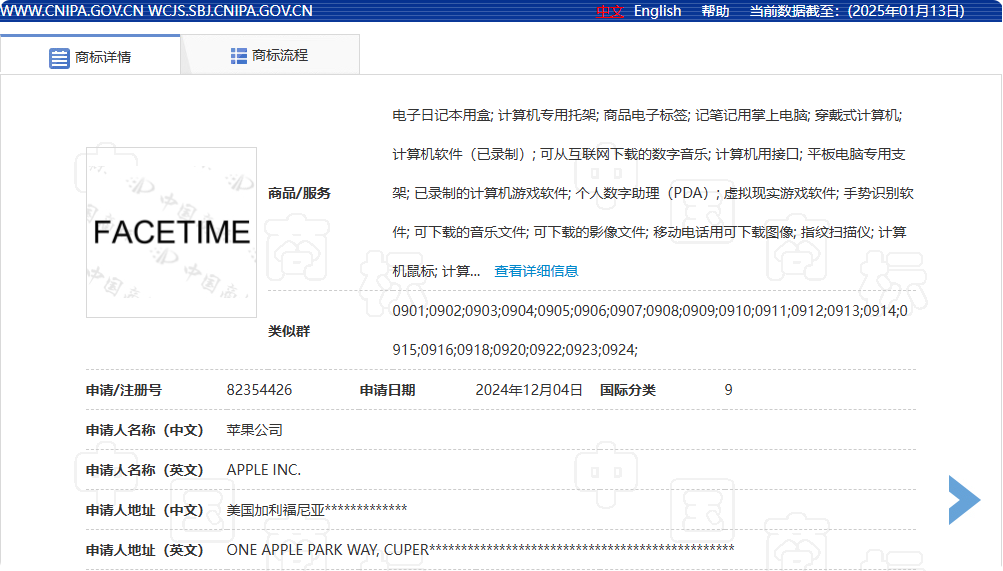Image resolution: width=1003 pixels, height=571 pixels.
Task: Click the 申请人名称（中文） label
Action: (145, 430)
